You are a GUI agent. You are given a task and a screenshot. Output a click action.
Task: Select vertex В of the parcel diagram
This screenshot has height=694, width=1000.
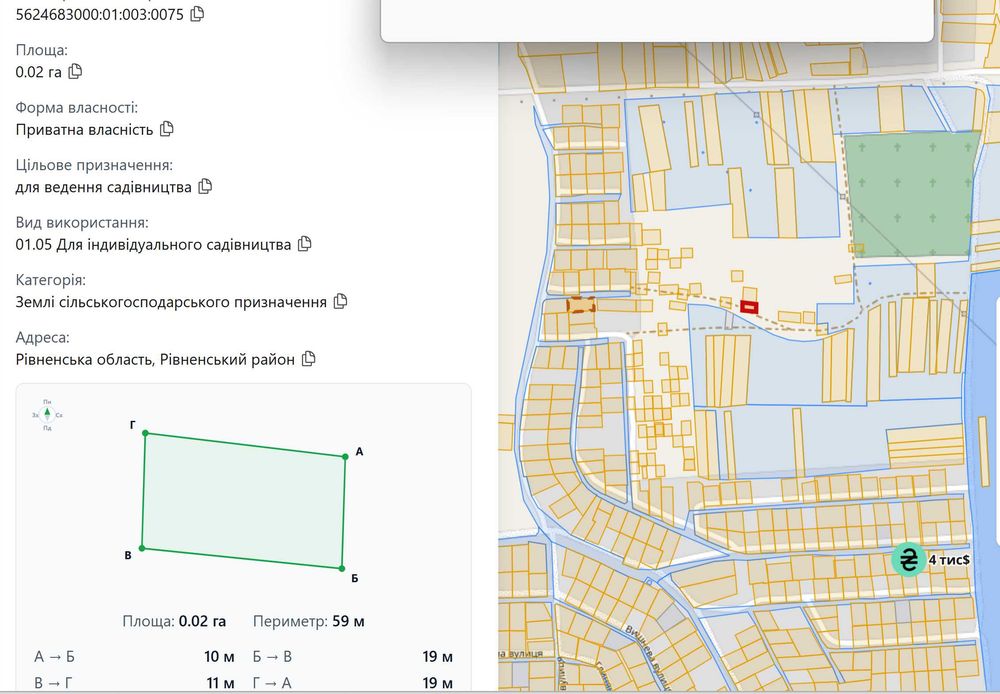[142, 548]
